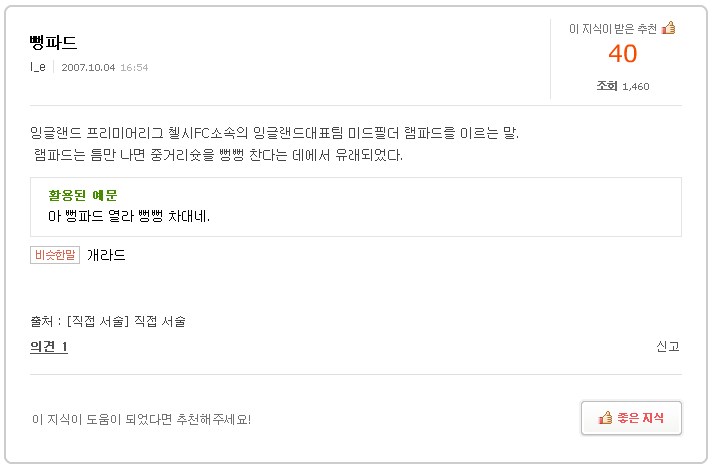Click the 이 지식이 받은 추천 label
The image size is (713, 467).
coord(612,29)
